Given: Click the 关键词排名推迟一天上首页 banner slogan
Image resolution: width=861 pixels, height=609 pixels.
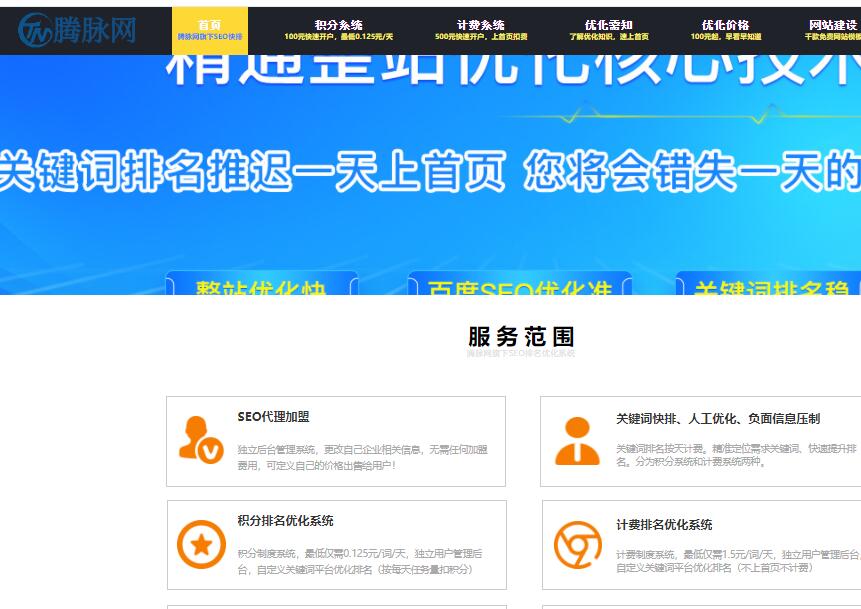Looking at the screenshot, I should click(252, 172).
